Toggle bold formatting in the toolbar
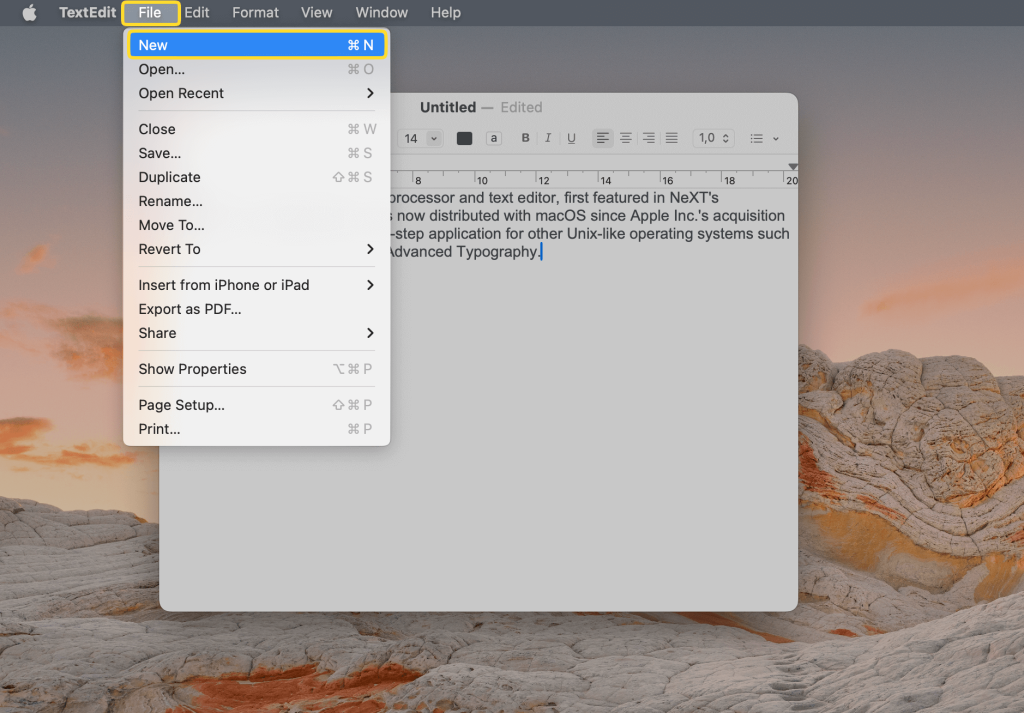The width and height of the screenshot is (1024, 713). point(525,138)
